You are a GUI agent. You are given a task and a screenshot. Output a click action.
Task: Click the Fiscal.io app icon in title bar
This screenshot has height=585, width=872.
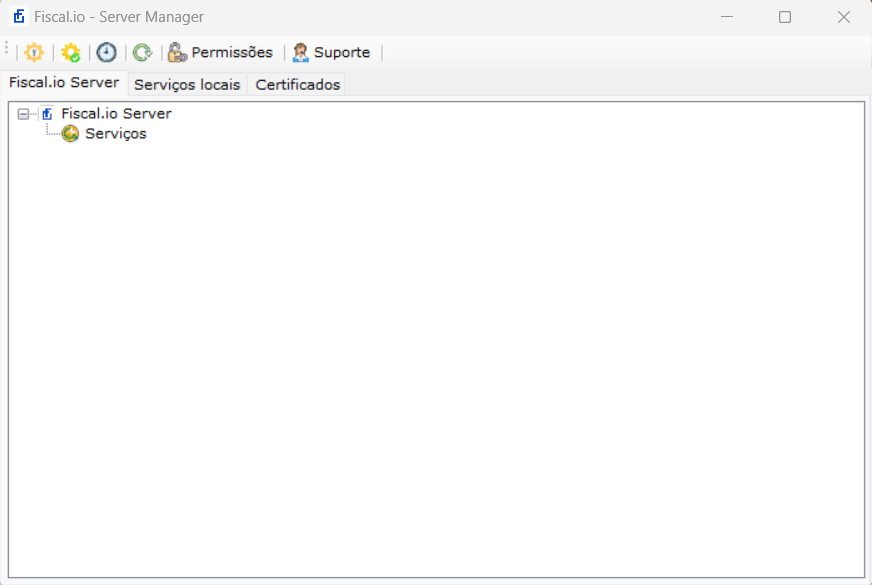pos(19,17)
